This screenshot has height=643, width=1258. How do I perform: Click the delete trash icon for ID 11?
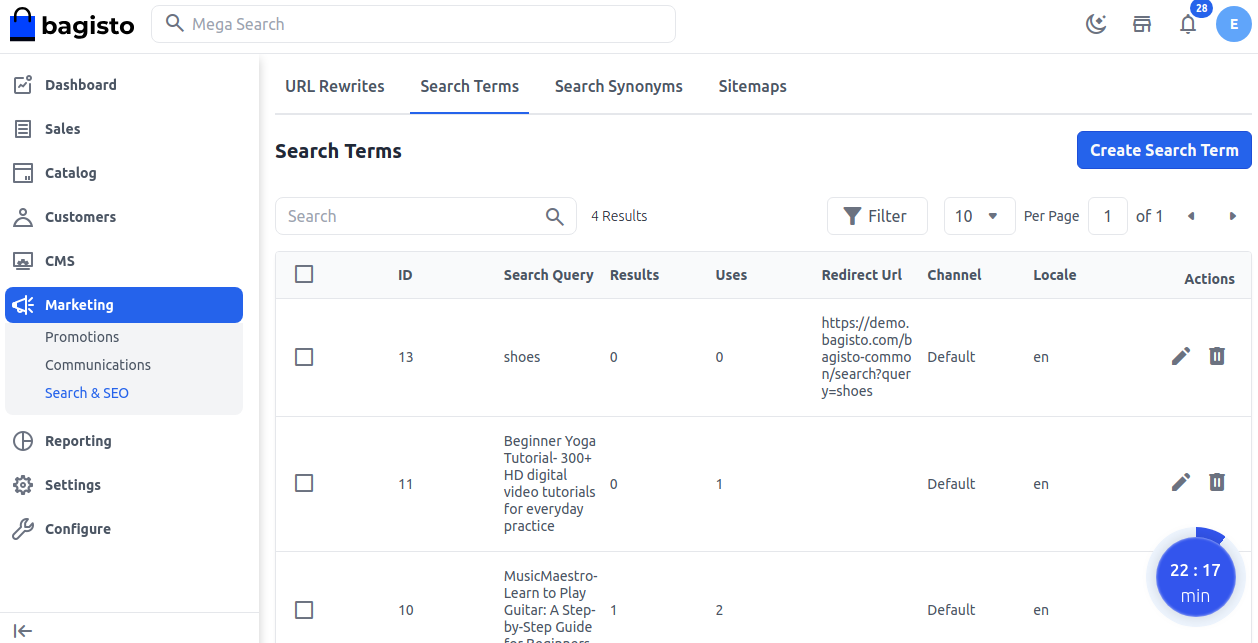coord(1217,482)
